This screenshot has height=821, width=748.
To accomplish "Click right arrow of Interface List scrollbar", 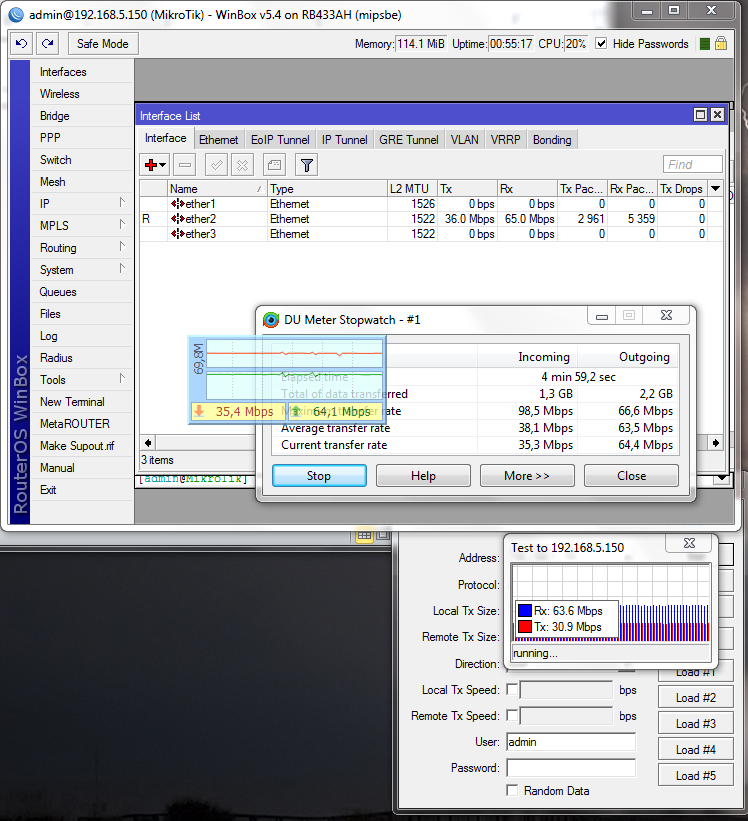I will click(716, 443).
